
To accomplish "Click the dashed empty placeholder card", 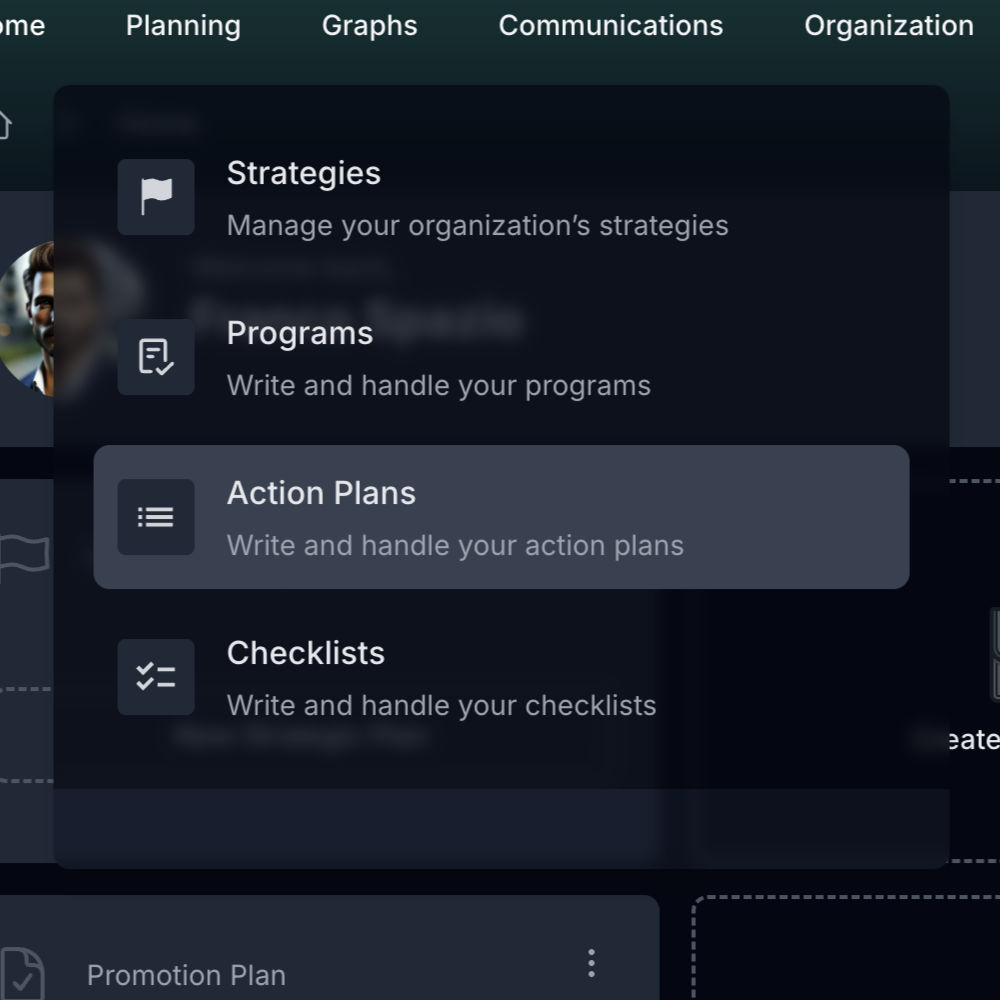I will [x=846, y=950].
